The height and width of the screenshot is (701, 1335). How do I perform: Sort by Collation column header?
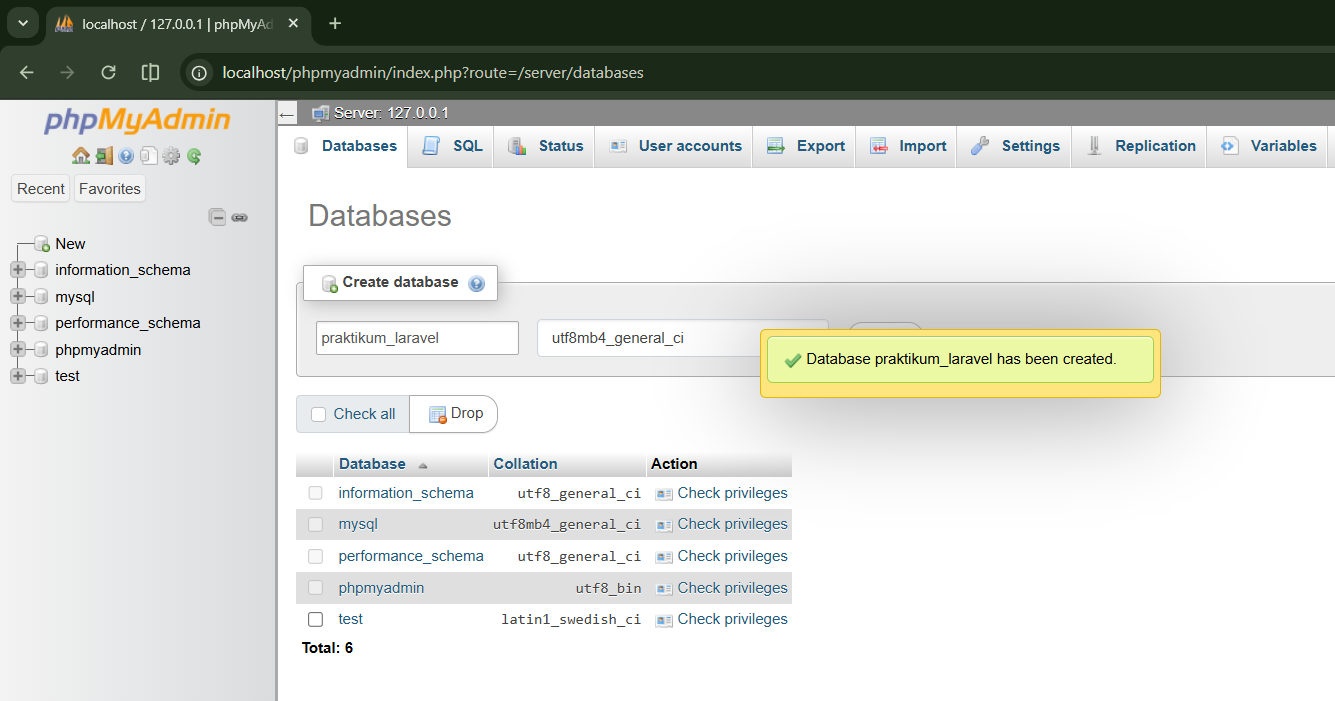525,464
